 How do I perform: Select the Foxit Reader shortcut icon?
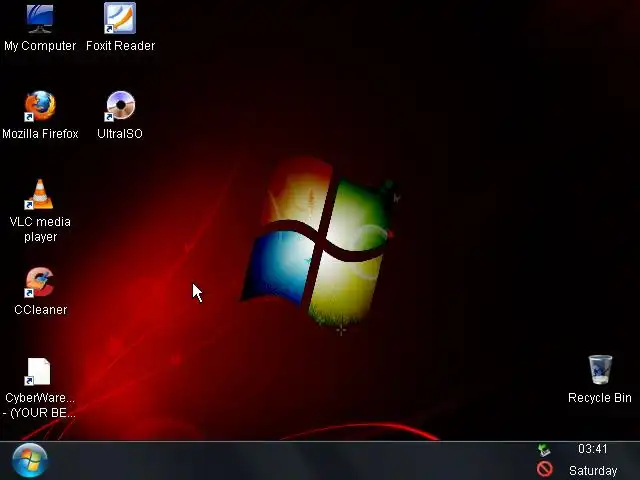click(x=120, y=18)
